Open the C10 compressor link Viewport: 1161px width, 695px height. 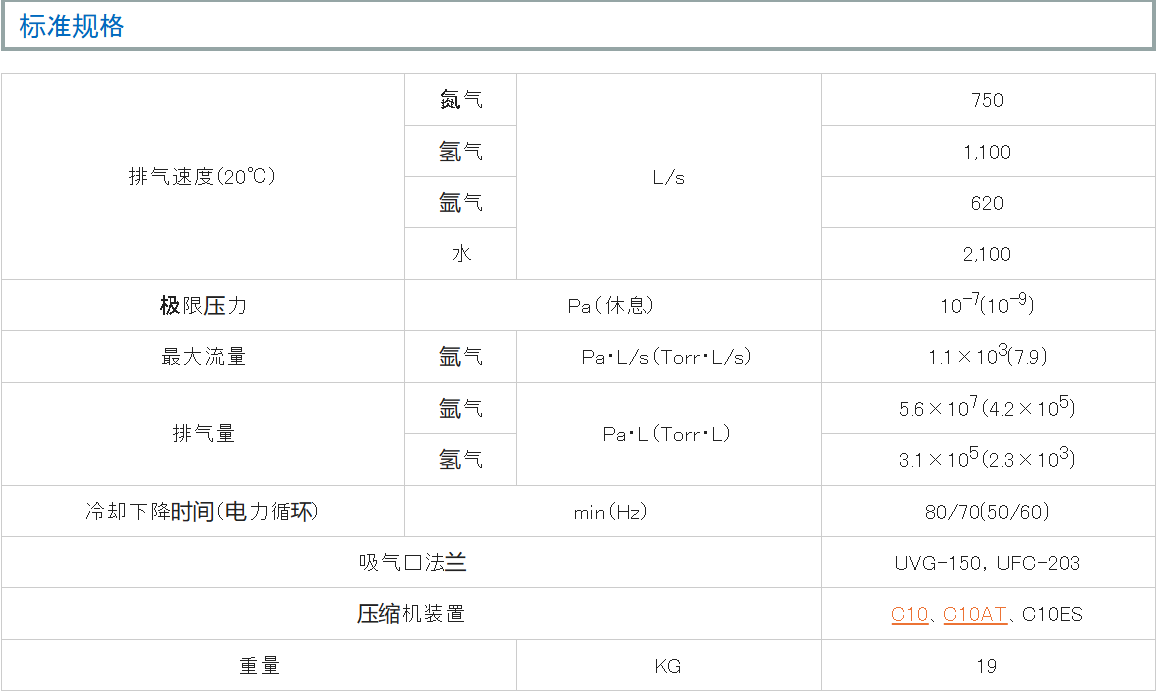tap(909, 614)
